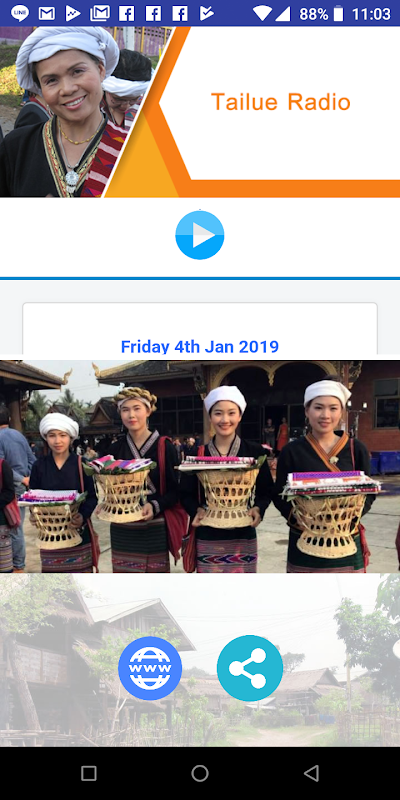Viewport: 400px width, 800px height.
Task: Tap the teal share icon
Action: (x=249, y=668)
